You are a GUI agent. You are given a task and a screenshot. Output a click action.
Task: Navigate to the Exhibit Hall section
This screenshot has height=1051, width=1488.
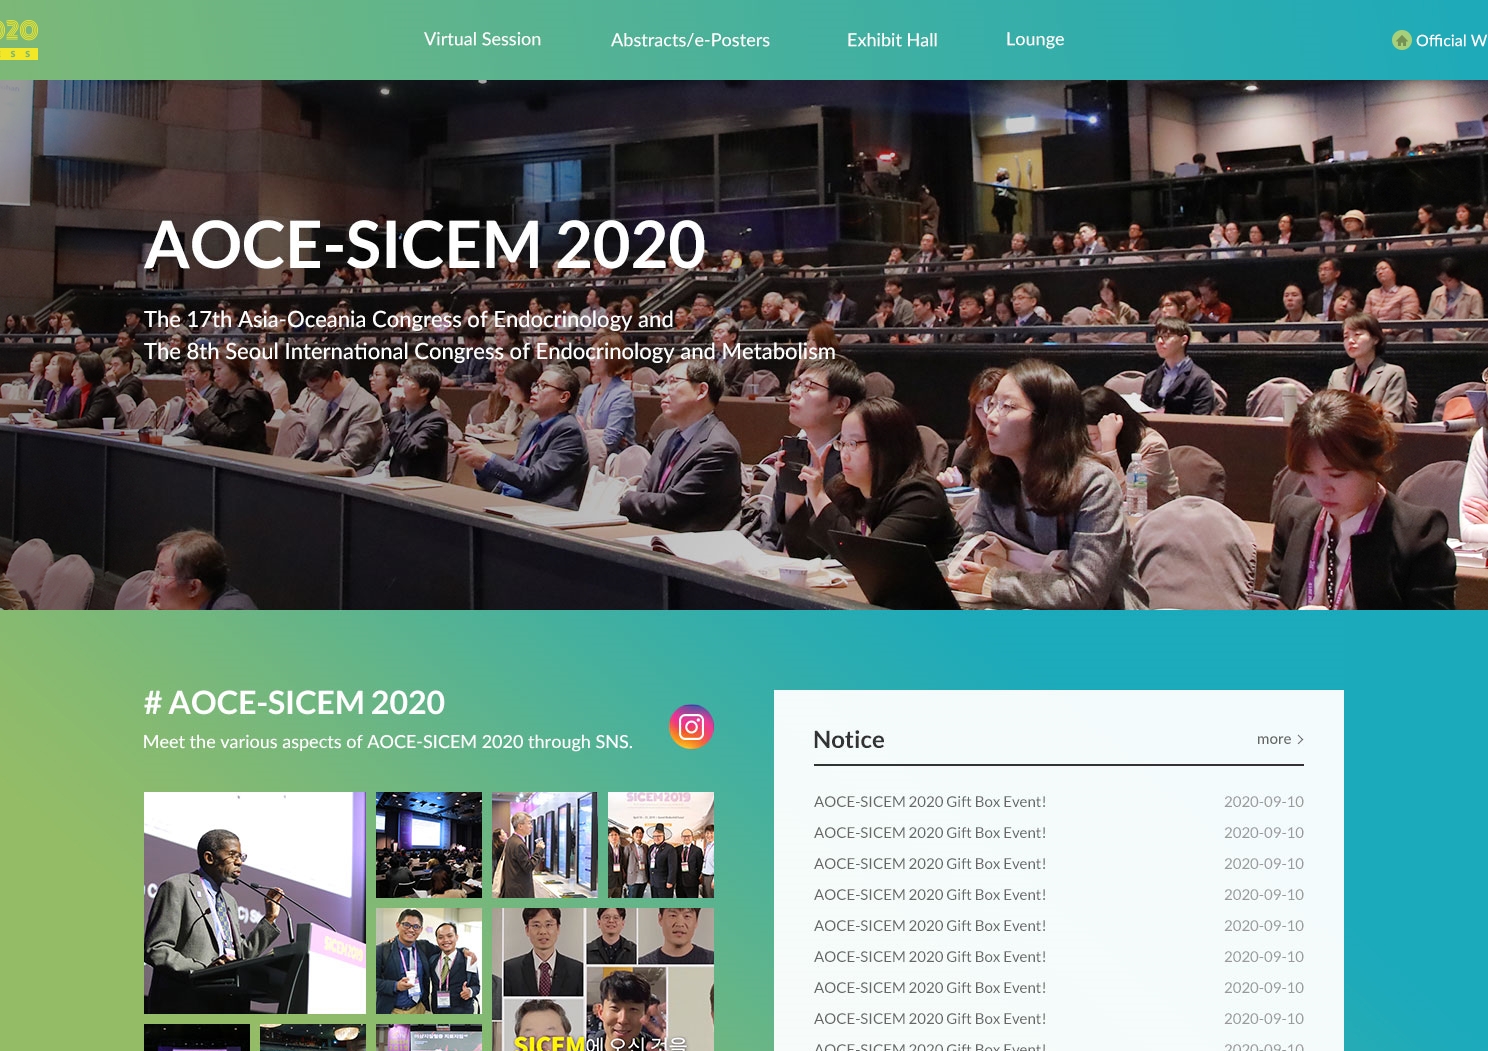pyautogui.click(x=892, y=40)
